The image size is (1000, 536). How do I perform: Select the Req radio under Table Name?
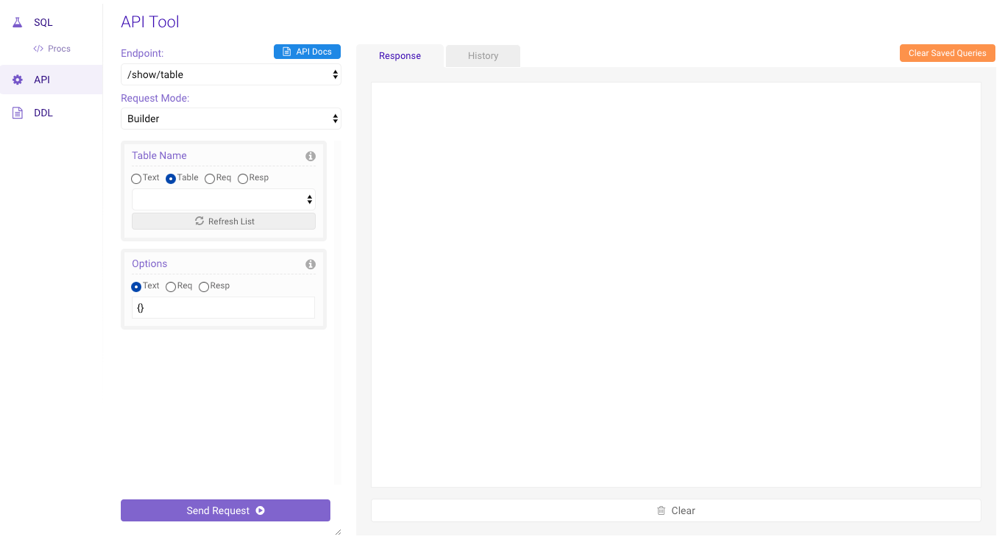(210, 179)
